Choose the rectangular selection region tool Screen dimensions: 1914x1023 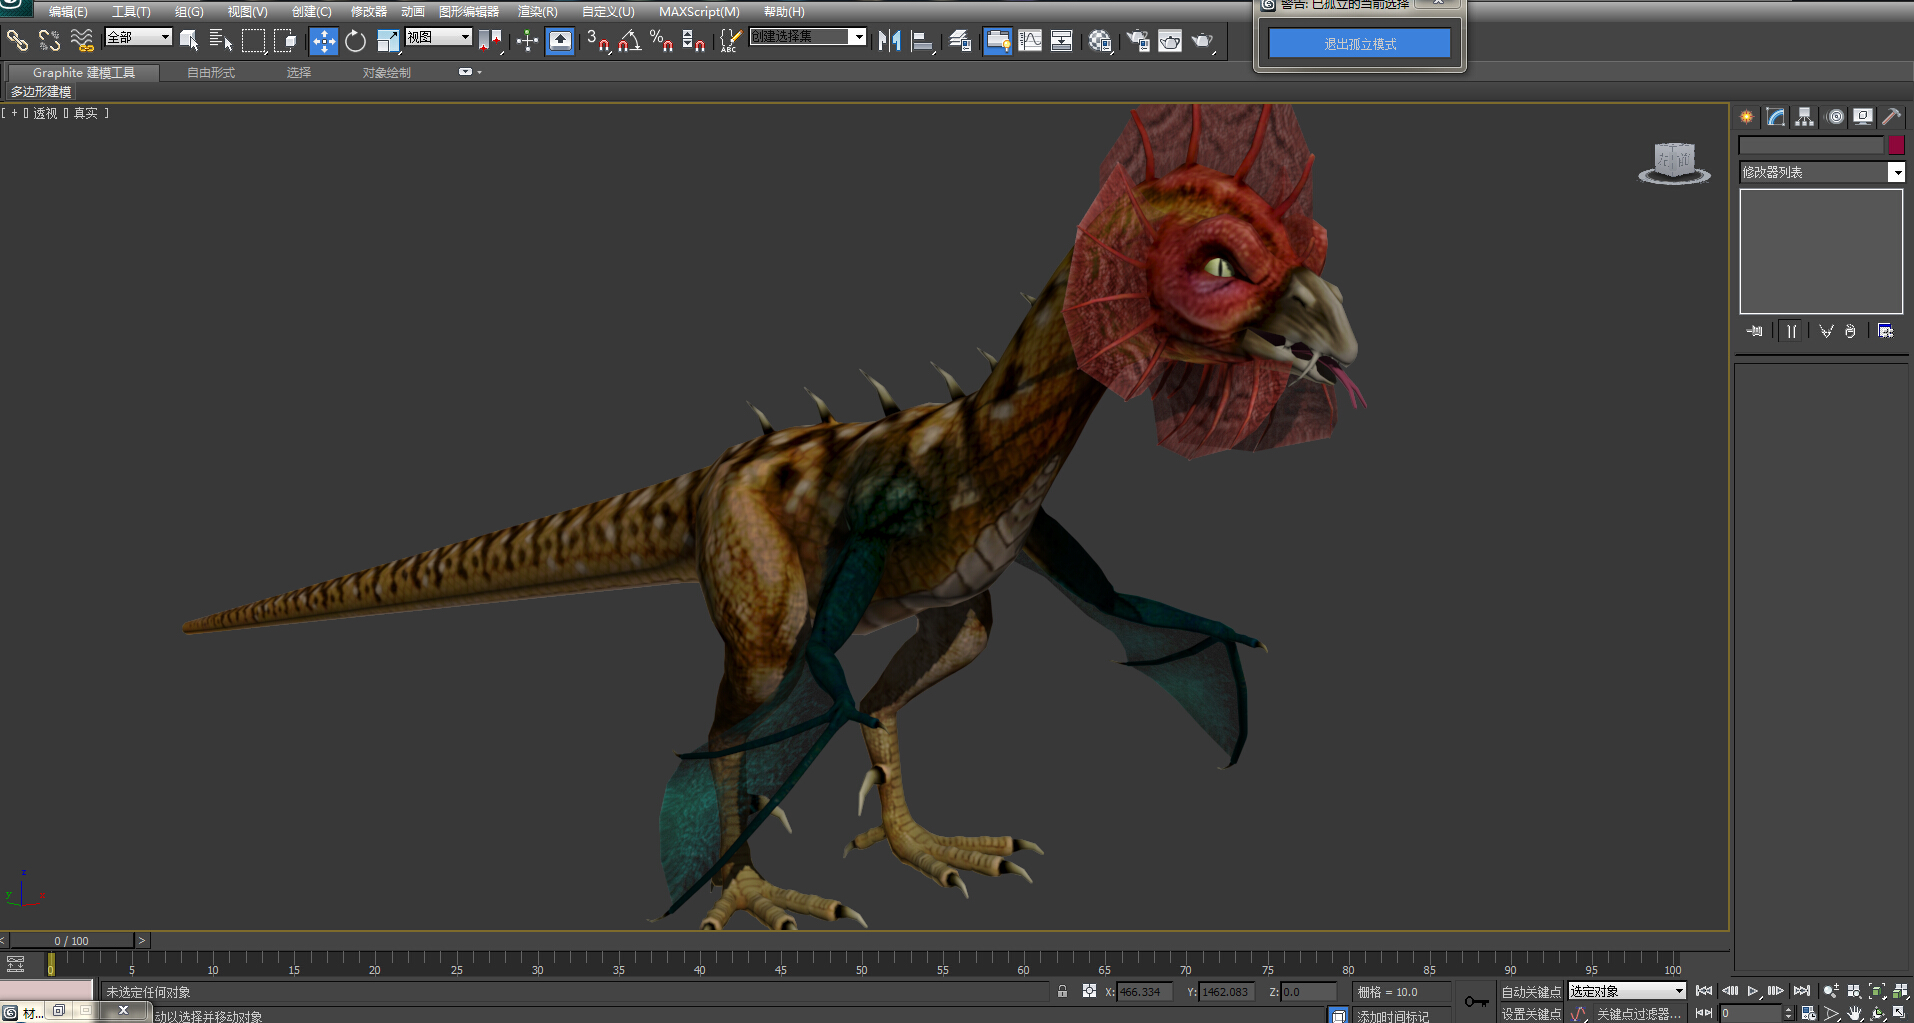pyautogui.click(x=254, y=40)
